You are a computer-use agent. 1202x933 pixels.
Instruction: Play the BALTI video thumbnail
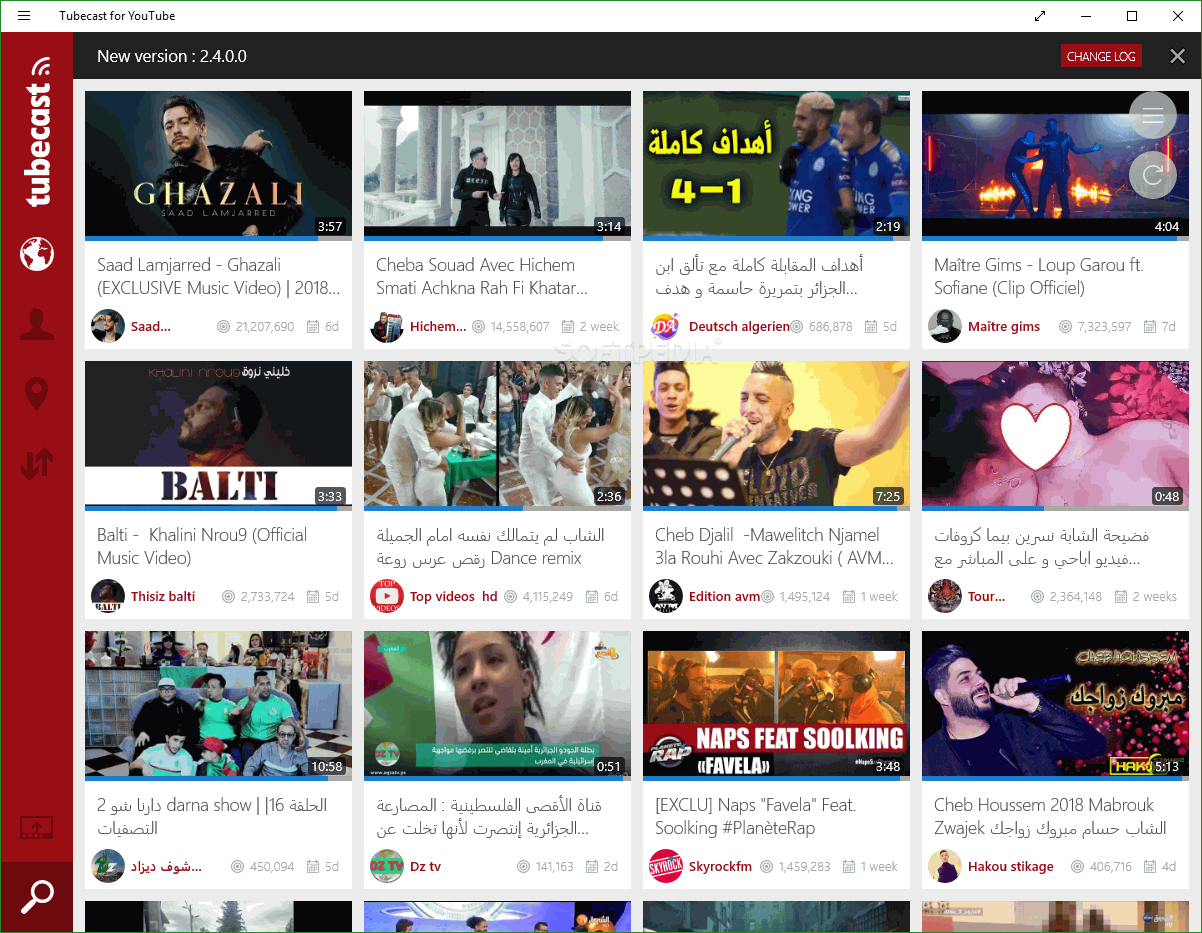[218, 434]
